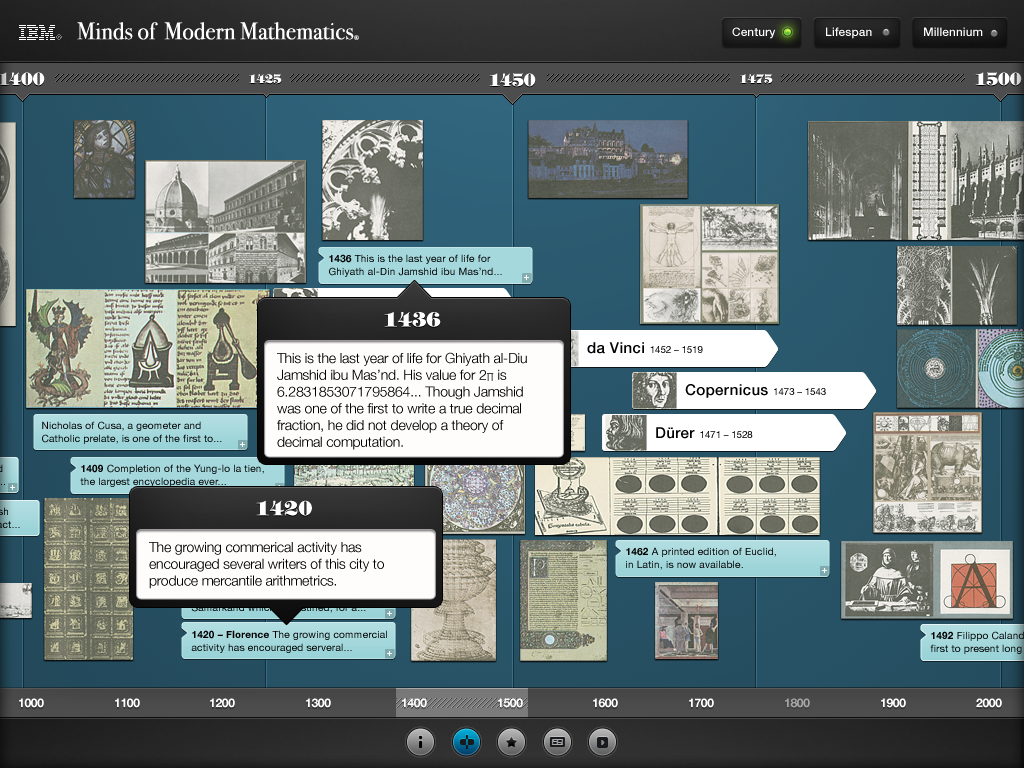Image resolution: width=1024 pixels, height=768 pixels.
Task: Jump to 1800 on the millennium bar
Action: [x=797, y=703]
